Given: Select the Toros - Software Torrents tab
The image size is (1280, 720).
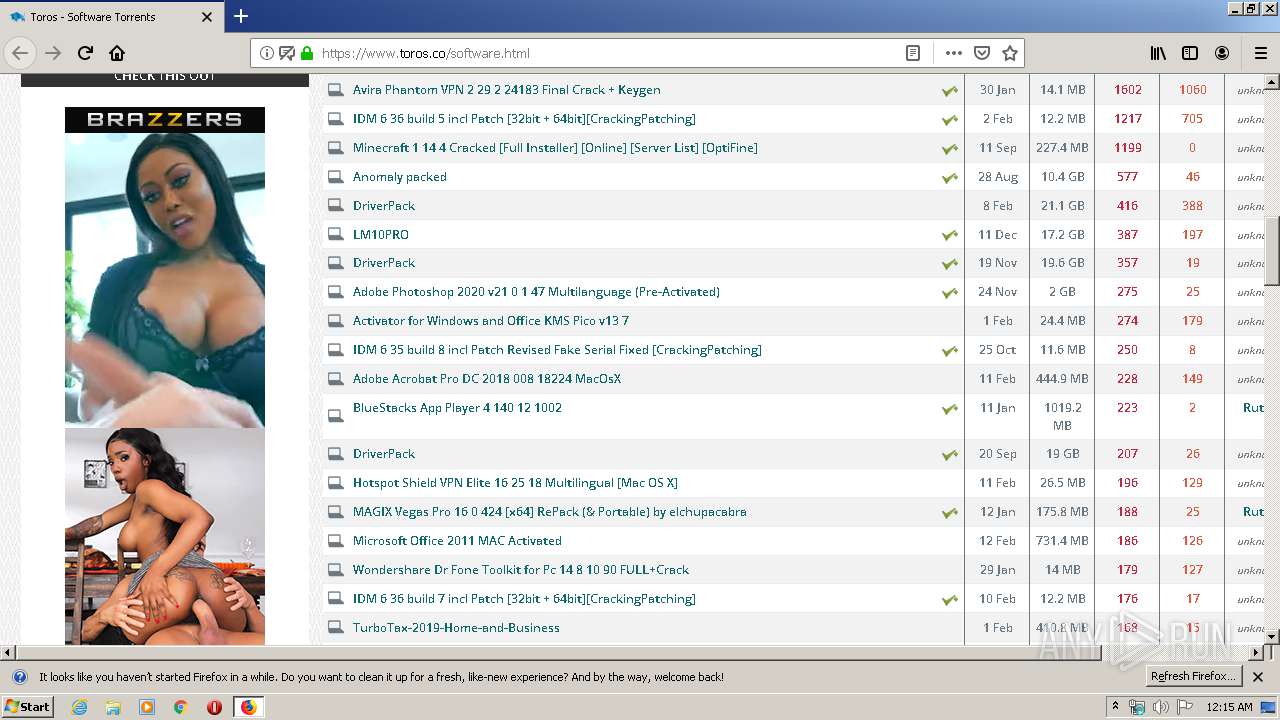Looking at the screenshot, I should click(x=110, y=17).
